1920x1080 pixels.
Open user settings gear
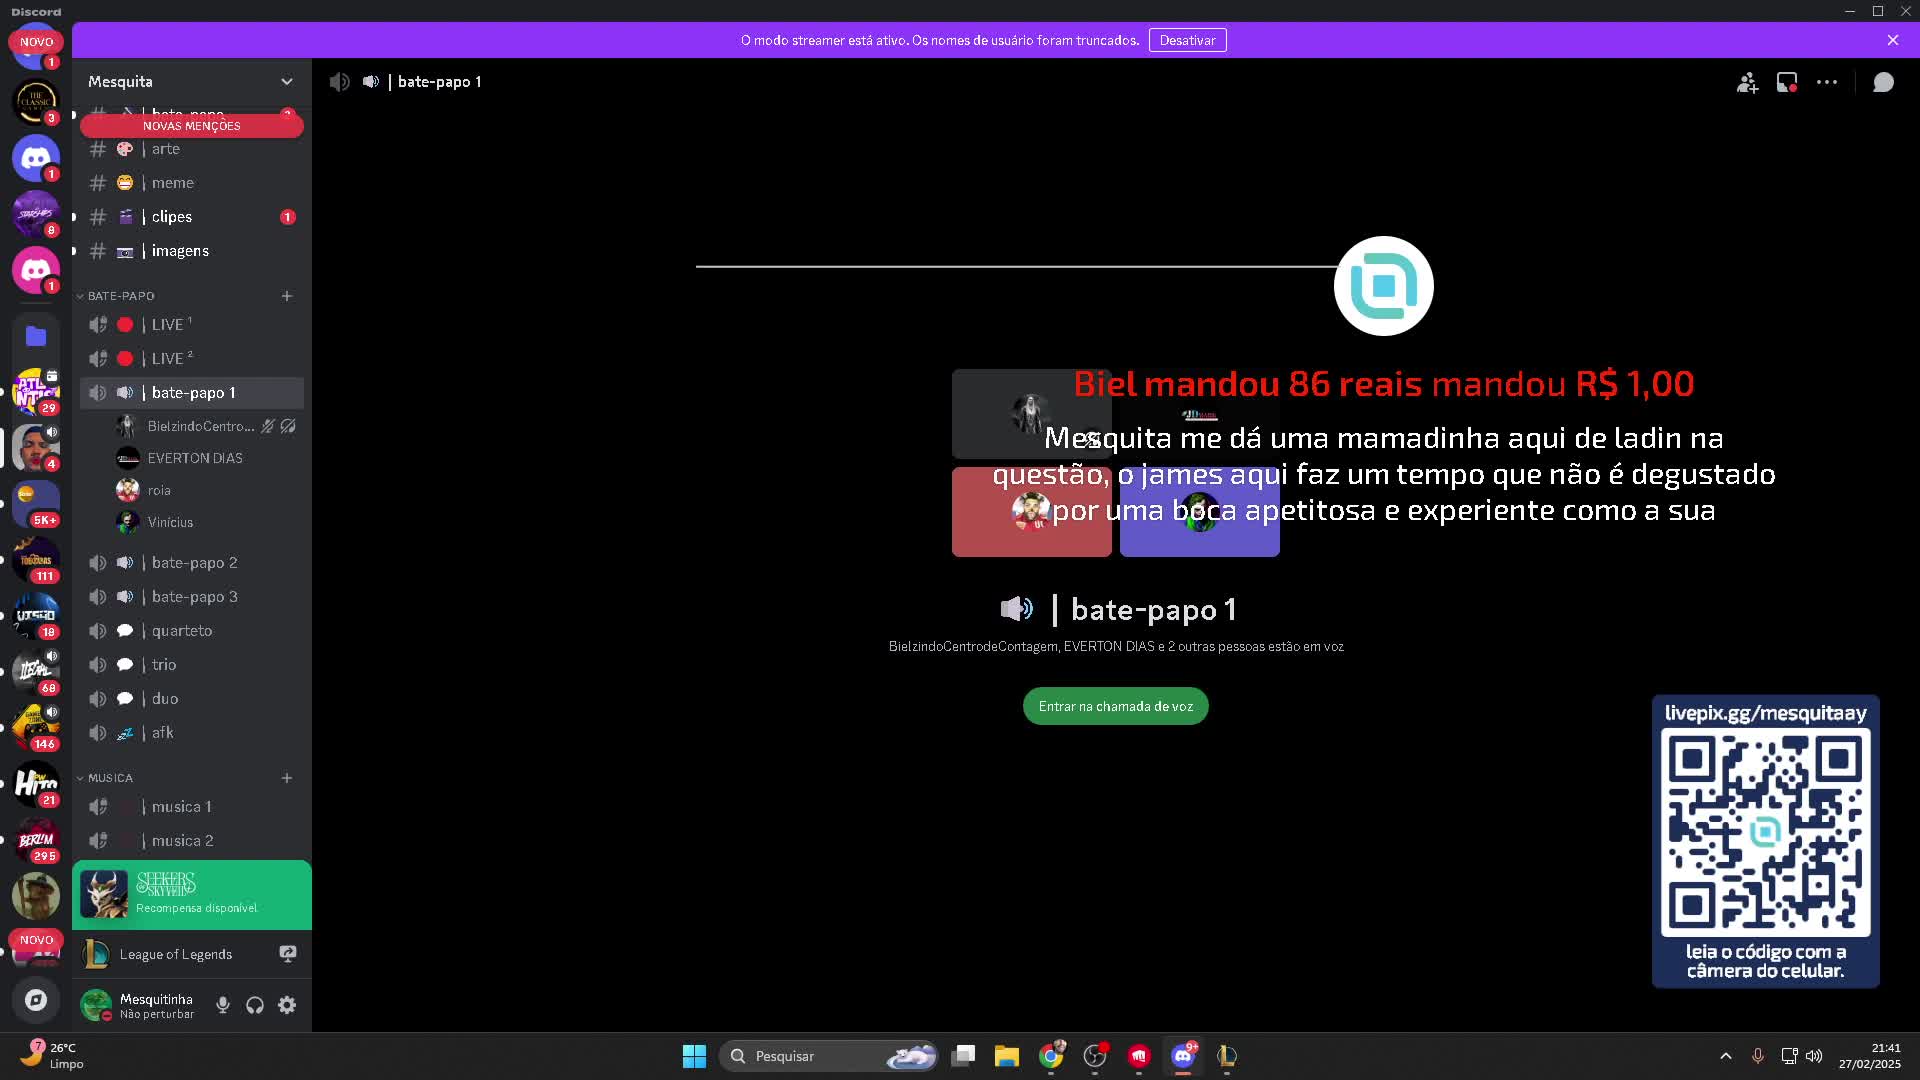(x=287, y=1005)
